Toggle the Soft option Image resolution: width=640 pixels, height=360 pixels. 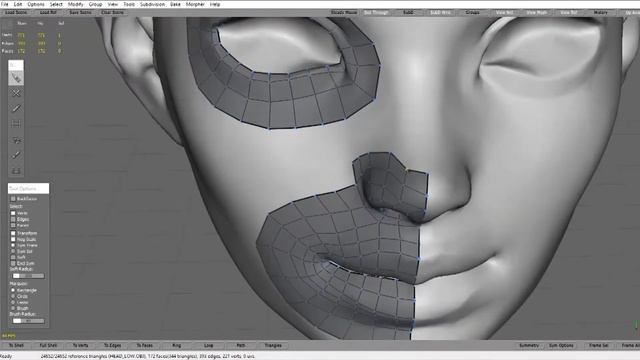[13, 258]
